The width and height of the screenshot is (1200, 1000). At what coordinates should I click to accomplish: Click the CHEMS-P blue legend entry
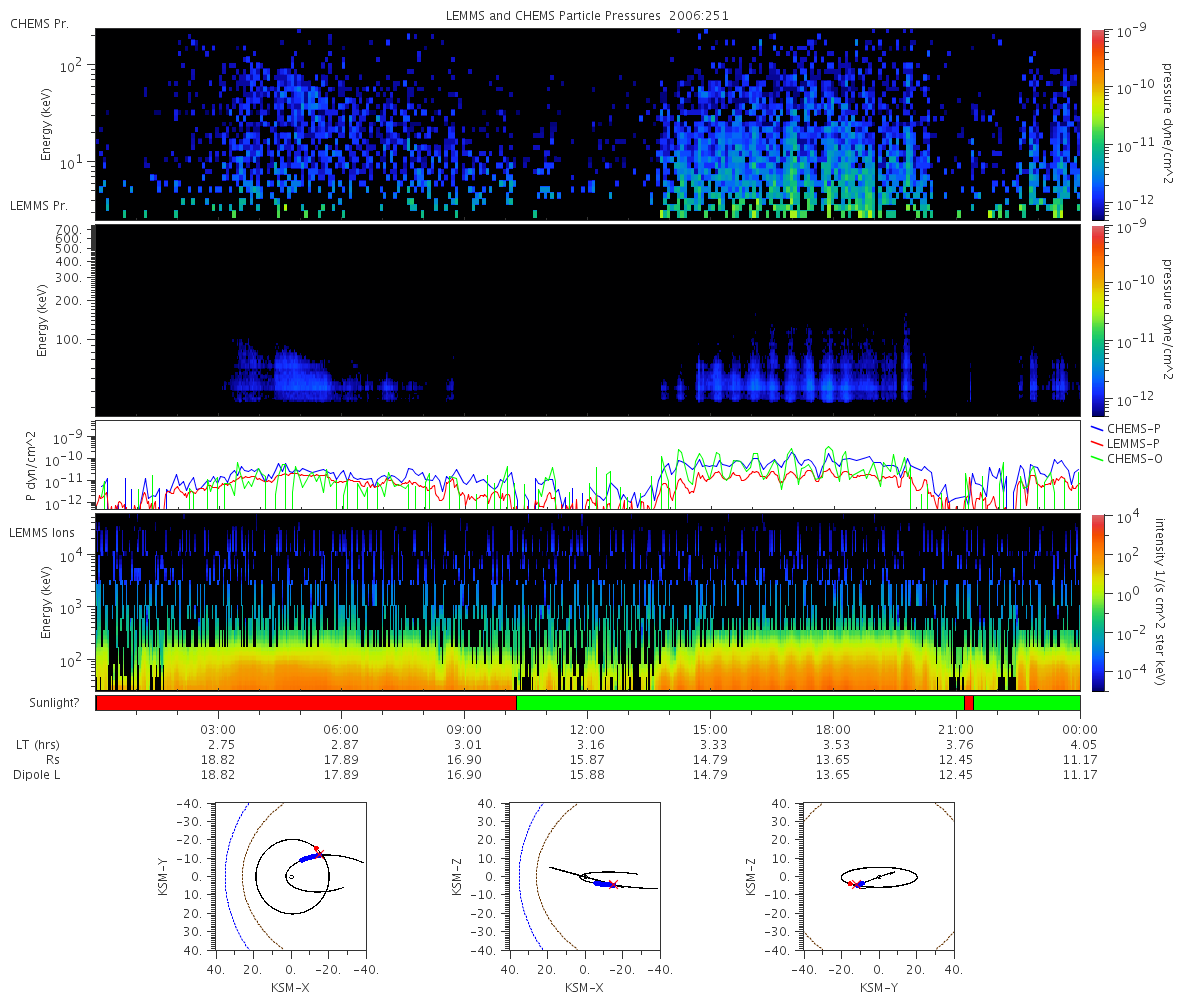pos(1127,427)
